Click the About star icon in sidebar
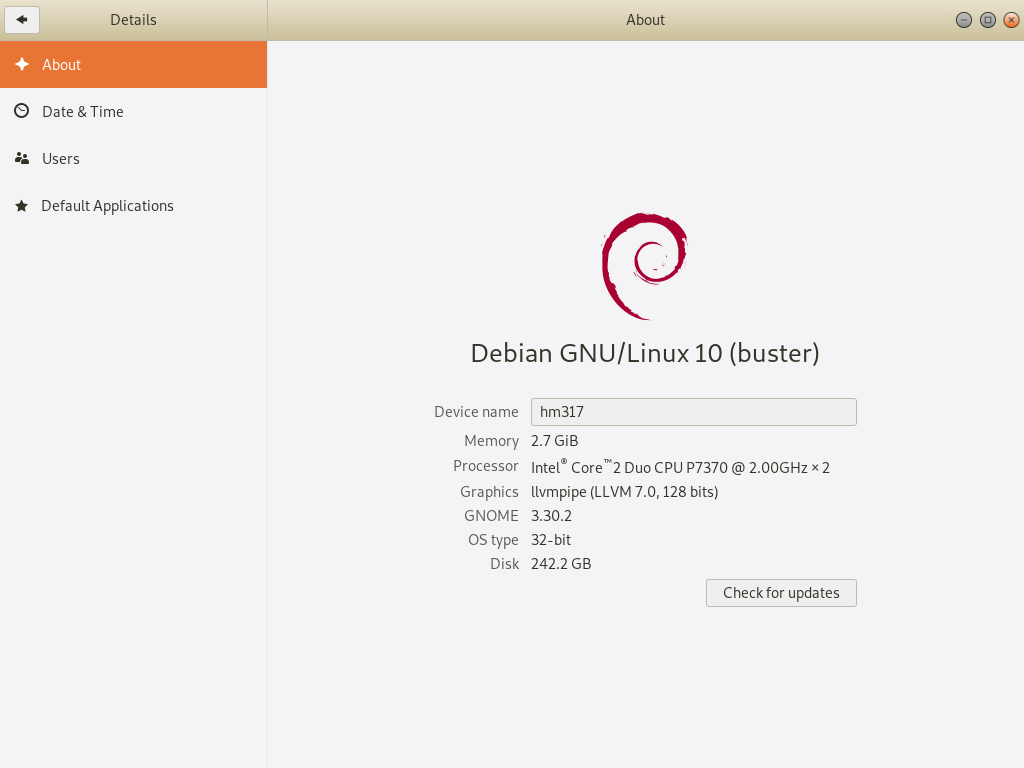1024x768 pixels. pos(22,64)
